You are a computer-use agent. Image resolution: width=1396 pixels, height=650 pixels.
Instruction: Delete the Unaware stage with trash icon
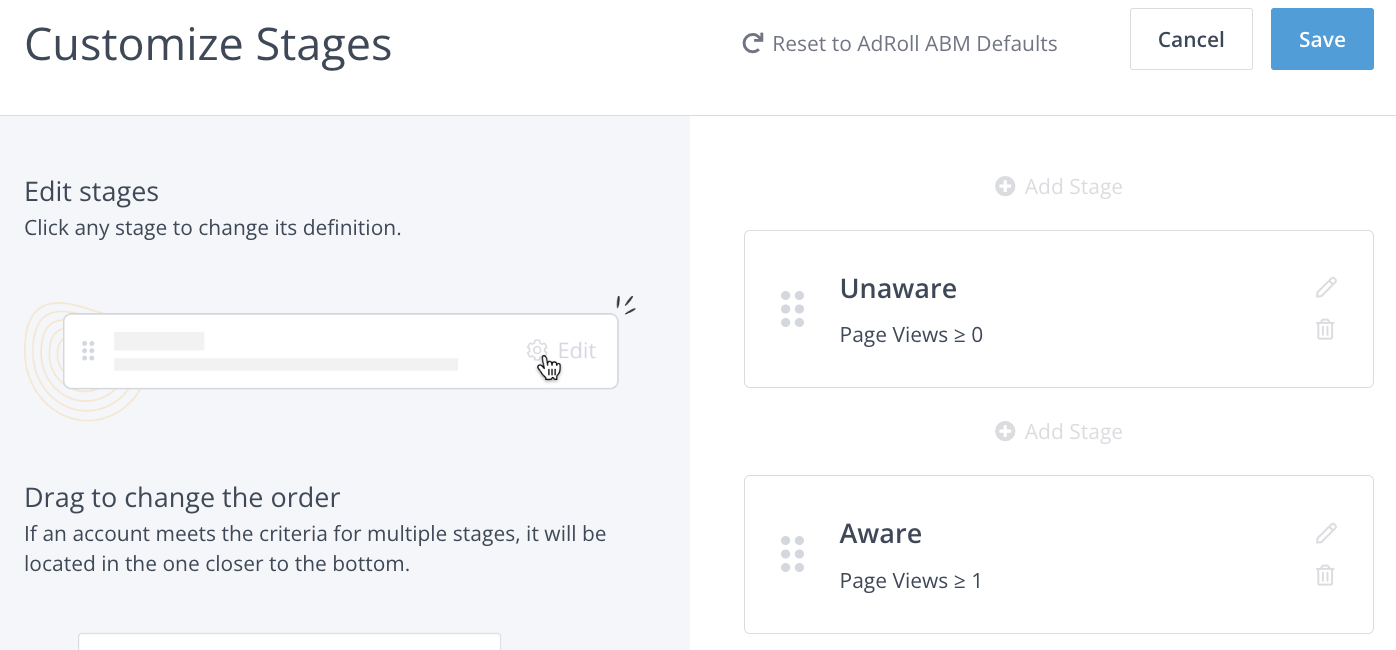(x=1325, y=329)
